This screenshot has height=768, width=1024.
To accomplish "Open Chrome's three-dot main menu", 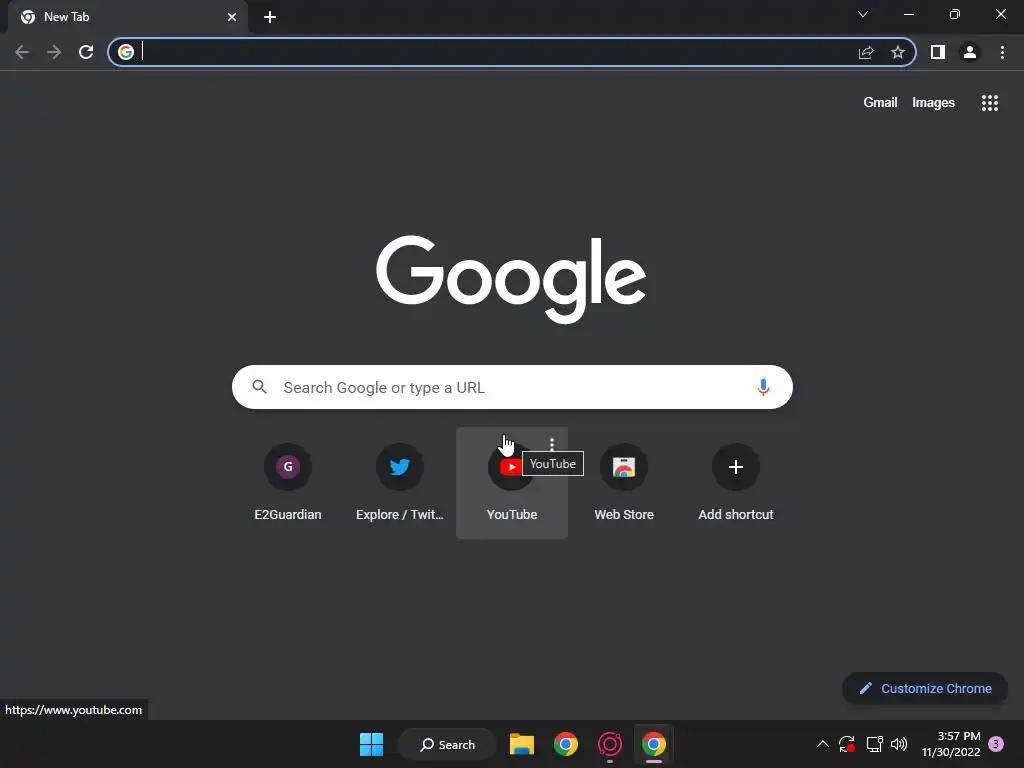I will [1002, 52].
